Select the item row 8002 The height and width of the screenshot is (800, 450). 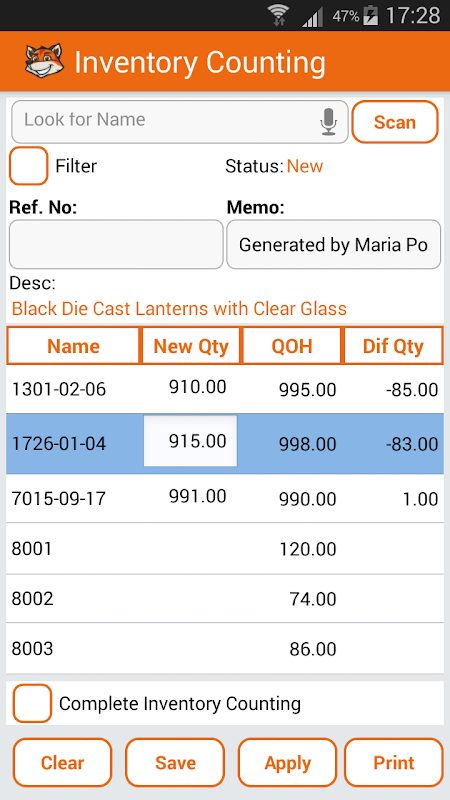[225, 598]
